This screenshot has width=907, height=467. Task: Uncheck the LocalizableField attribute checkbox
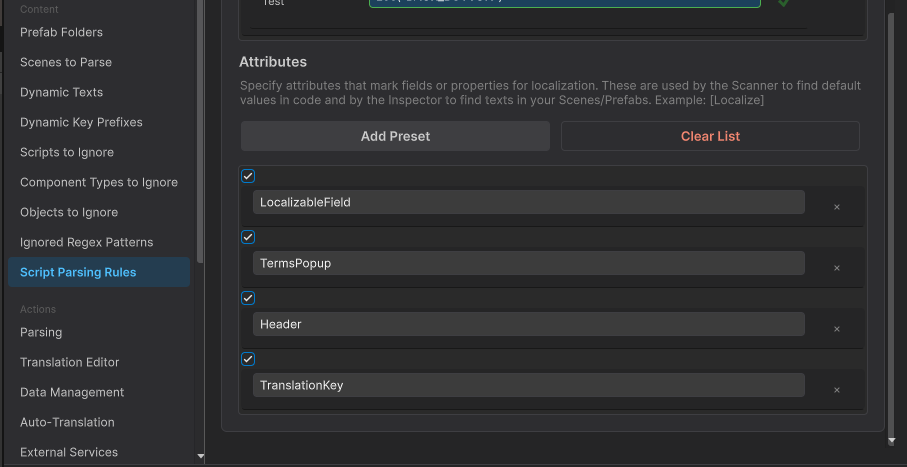[248, 176]
